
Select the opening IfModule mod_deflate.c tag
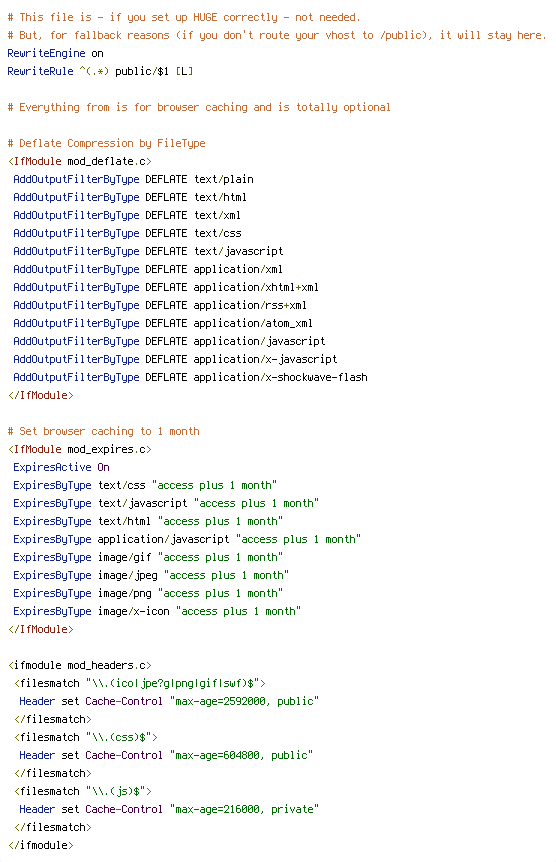[80, 161]
